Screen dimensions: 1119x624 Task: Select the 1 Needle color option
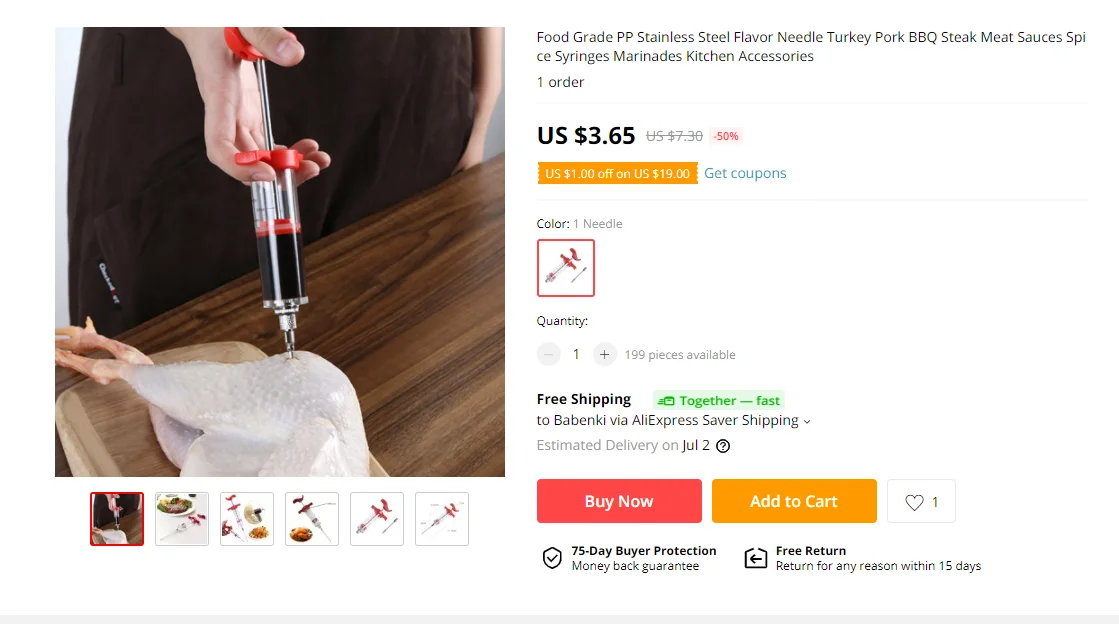point(566,268)
